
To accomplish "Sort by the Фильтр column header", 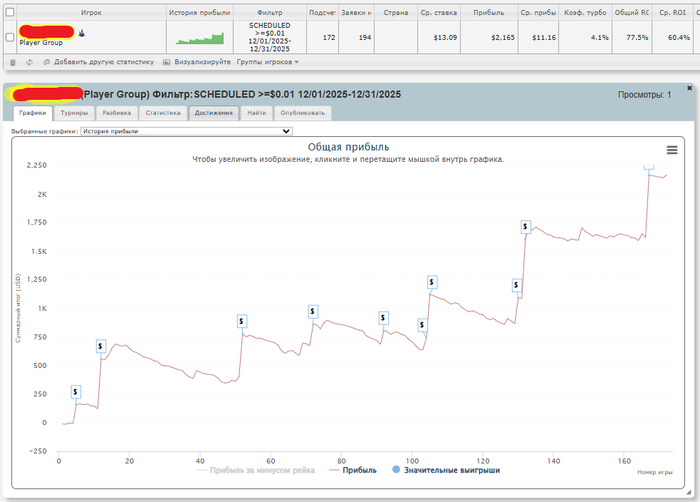I will pos(270,13).
